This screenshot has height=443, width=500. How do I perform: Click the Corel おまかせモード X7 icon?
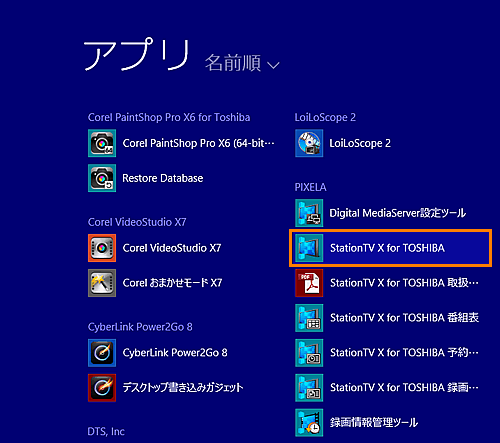[x=102, y=283]
